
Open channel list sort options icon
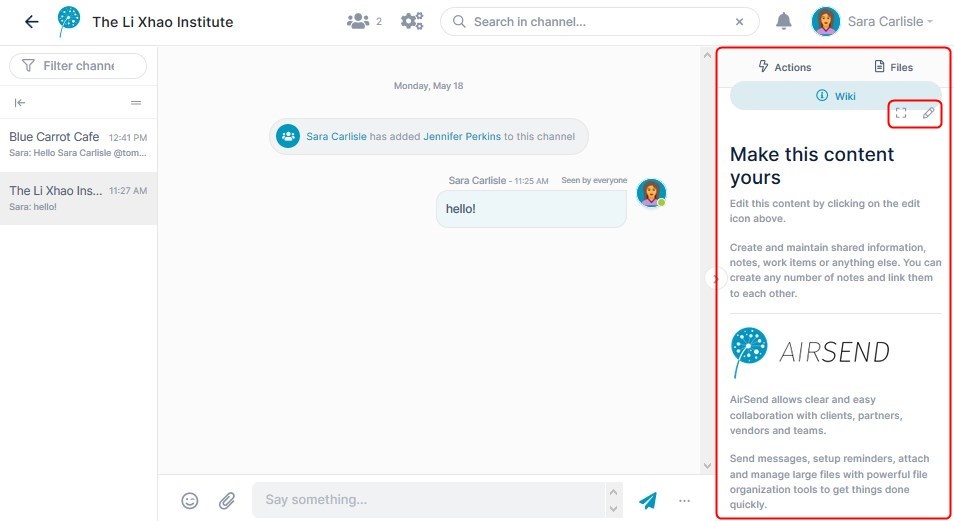136,103
